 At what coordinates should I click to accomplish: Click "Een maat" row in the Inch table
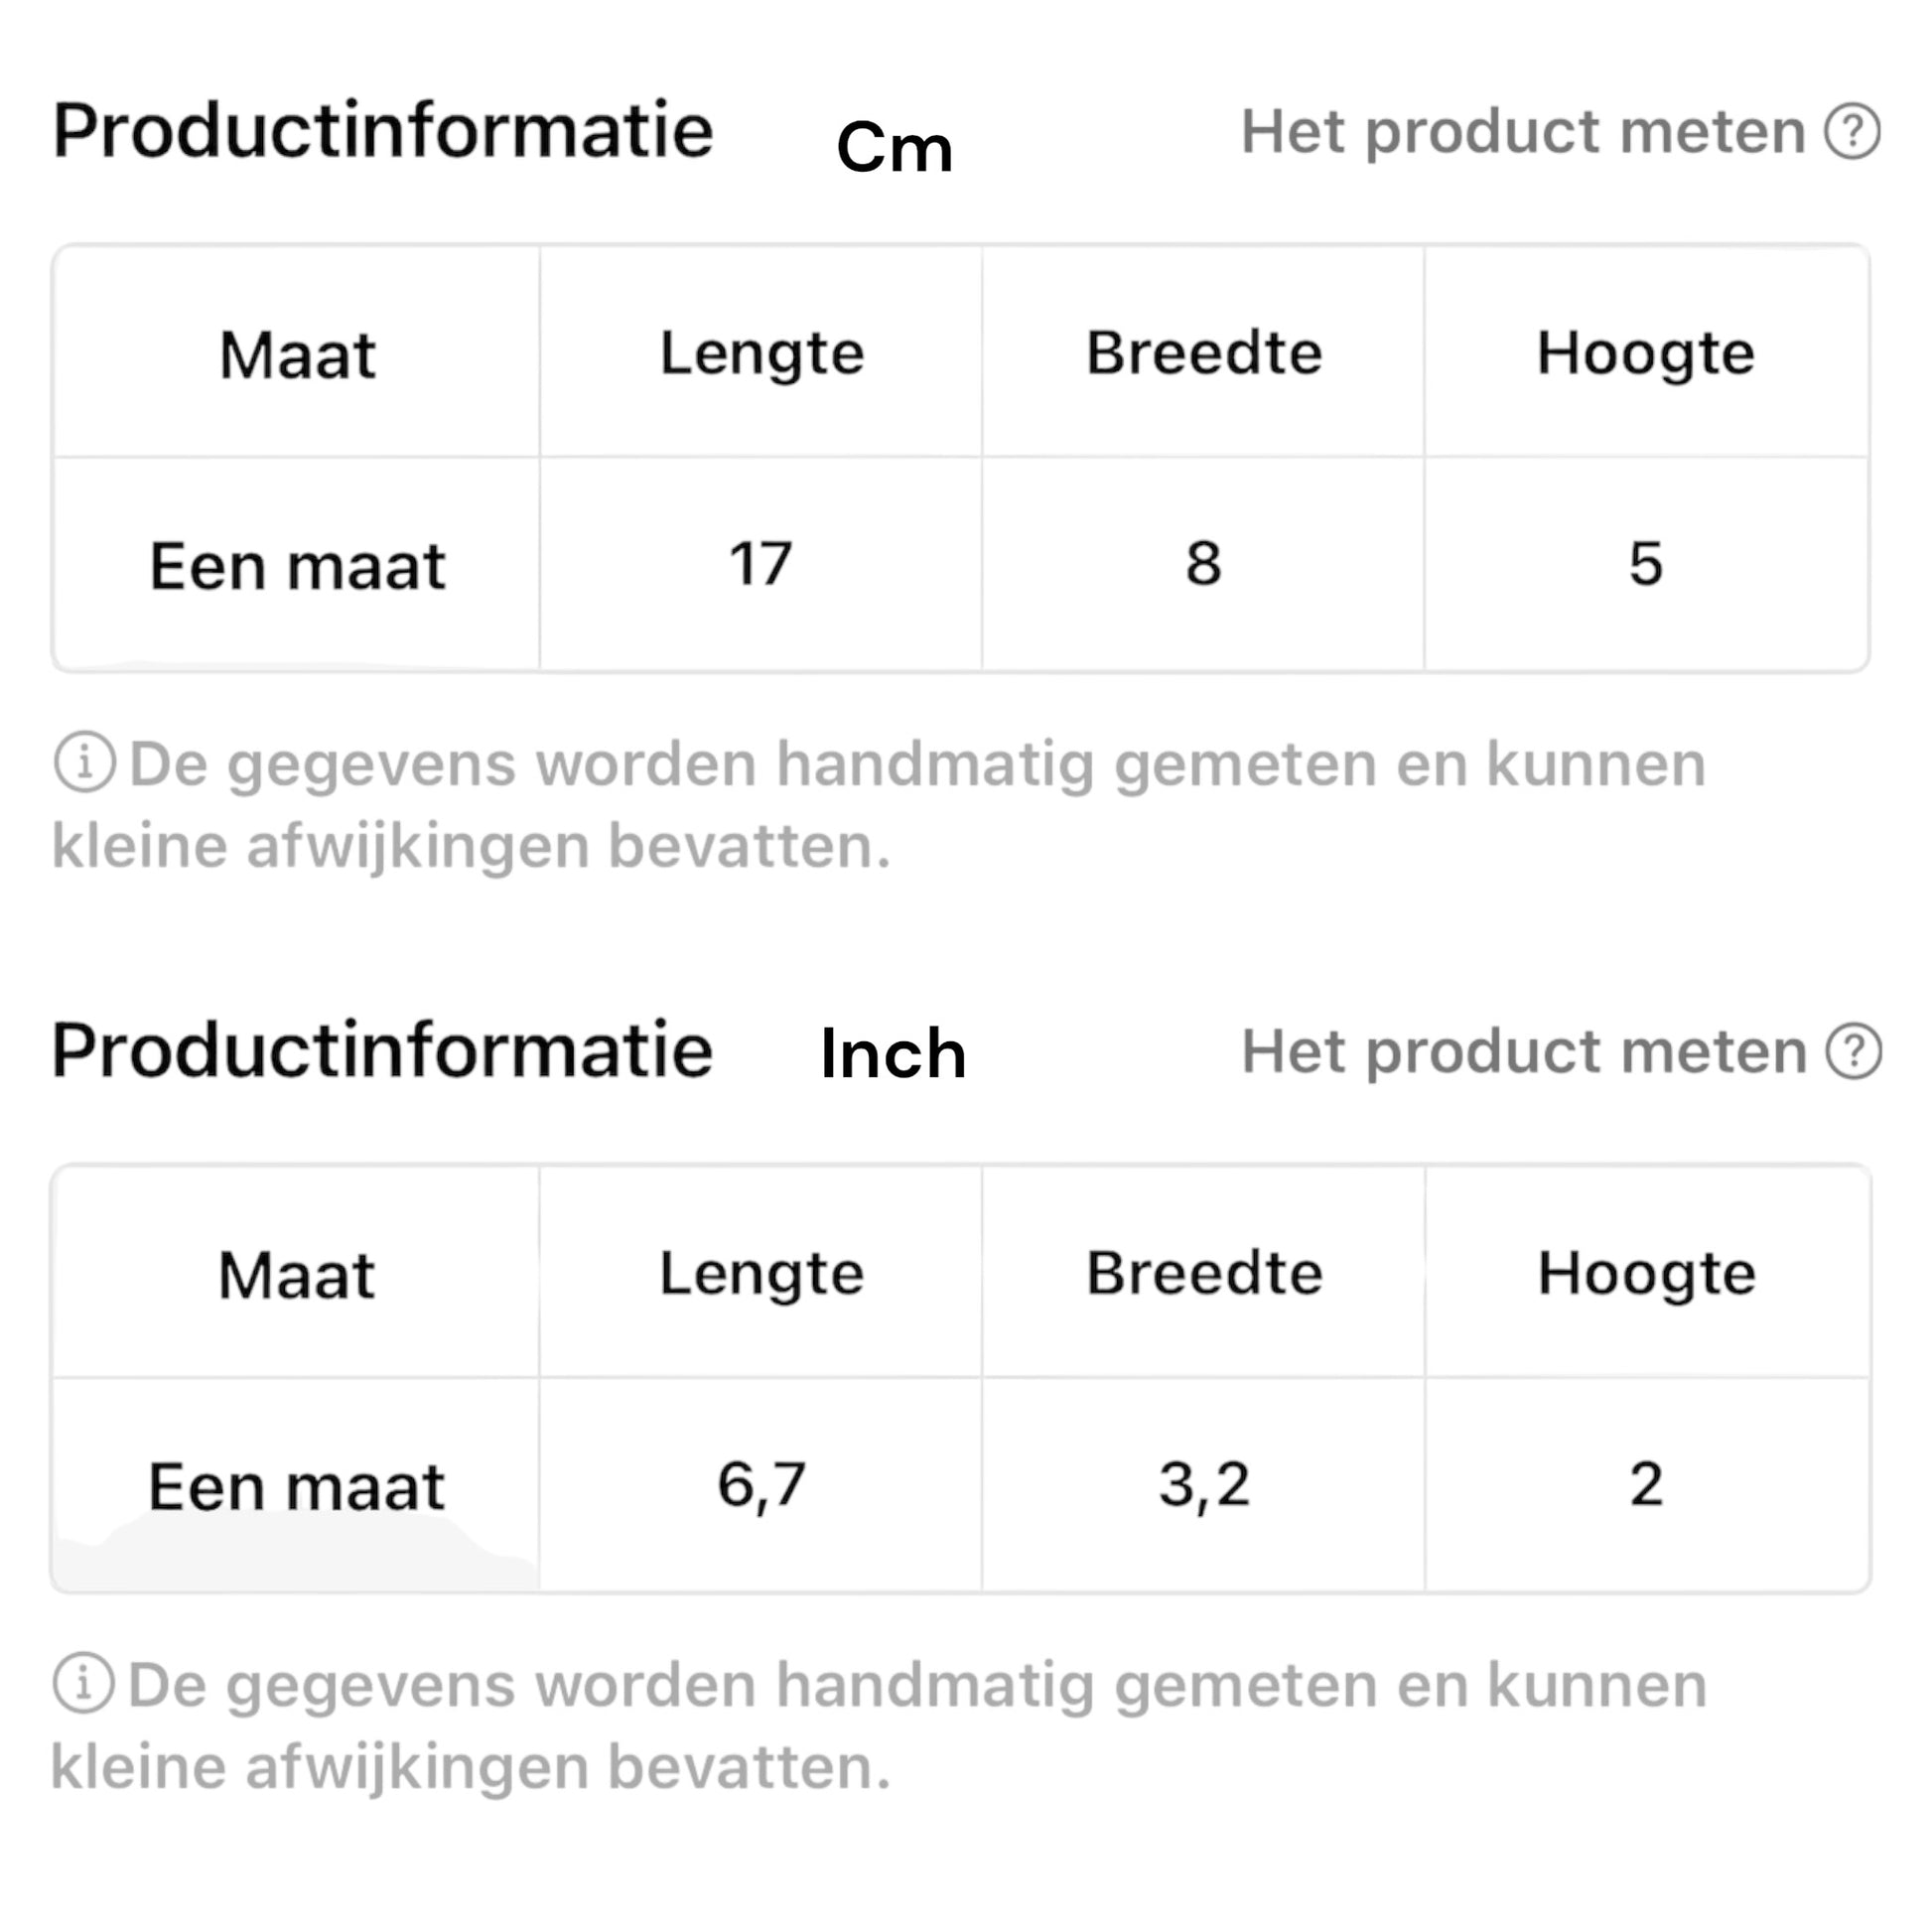(x=296, y=1486)
